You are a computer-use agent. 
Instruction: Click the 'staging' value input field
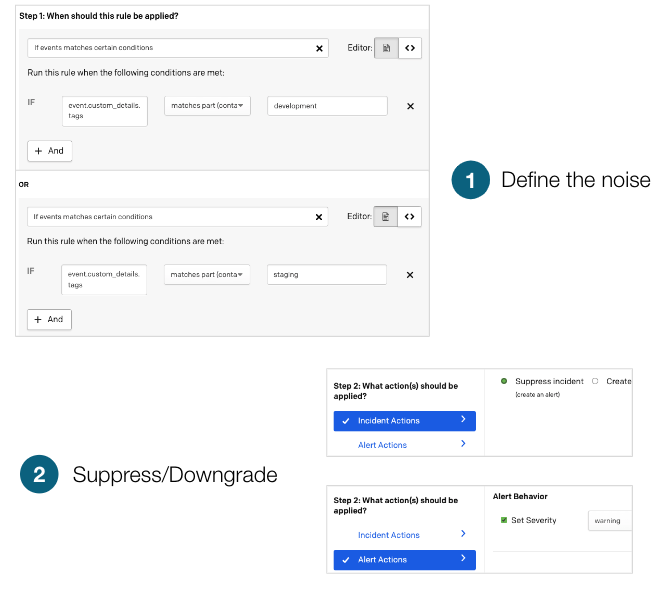pos(327,275)
